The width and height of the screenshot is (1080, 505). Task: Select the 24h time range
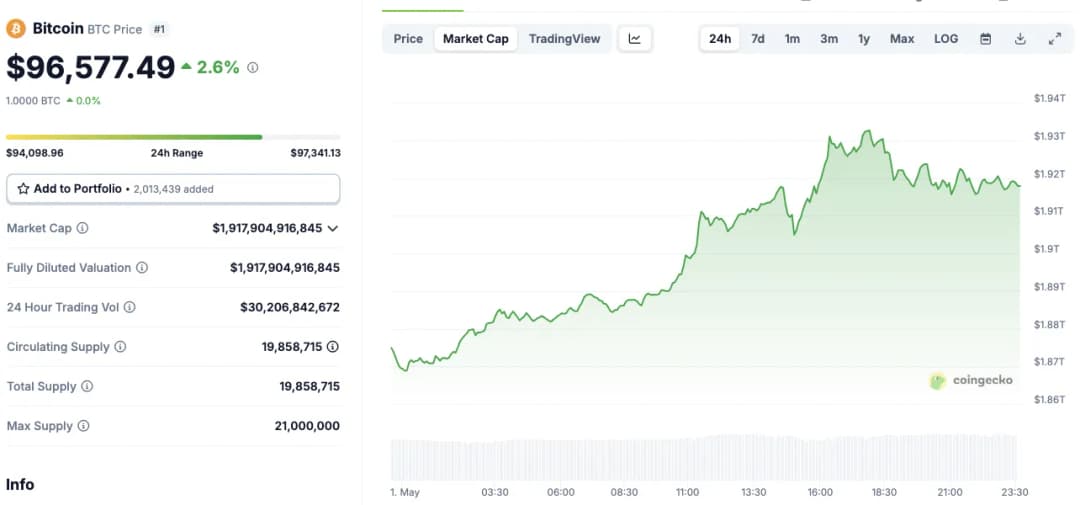coord(720,39)
